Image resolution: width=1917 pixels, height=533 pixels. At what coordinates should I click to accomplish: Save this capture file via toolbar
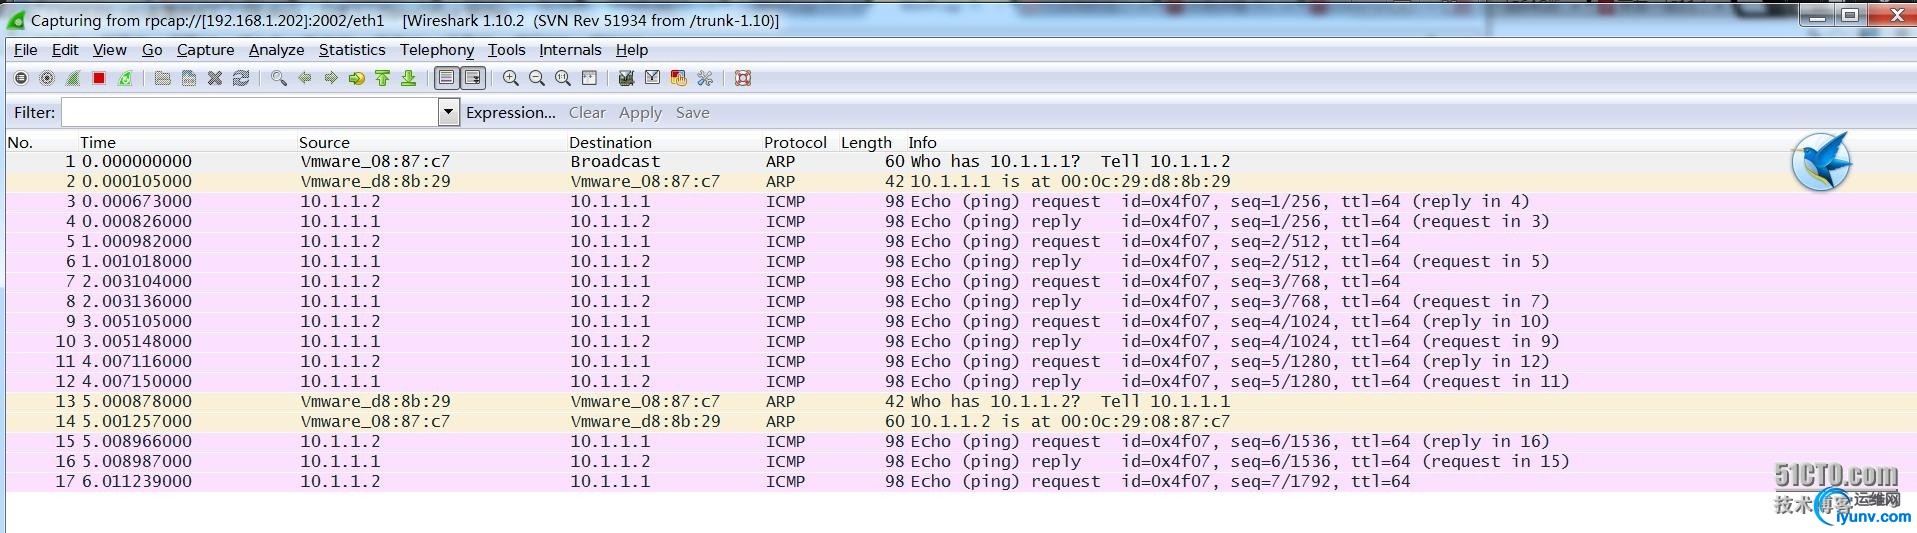(x=188, y=78)
